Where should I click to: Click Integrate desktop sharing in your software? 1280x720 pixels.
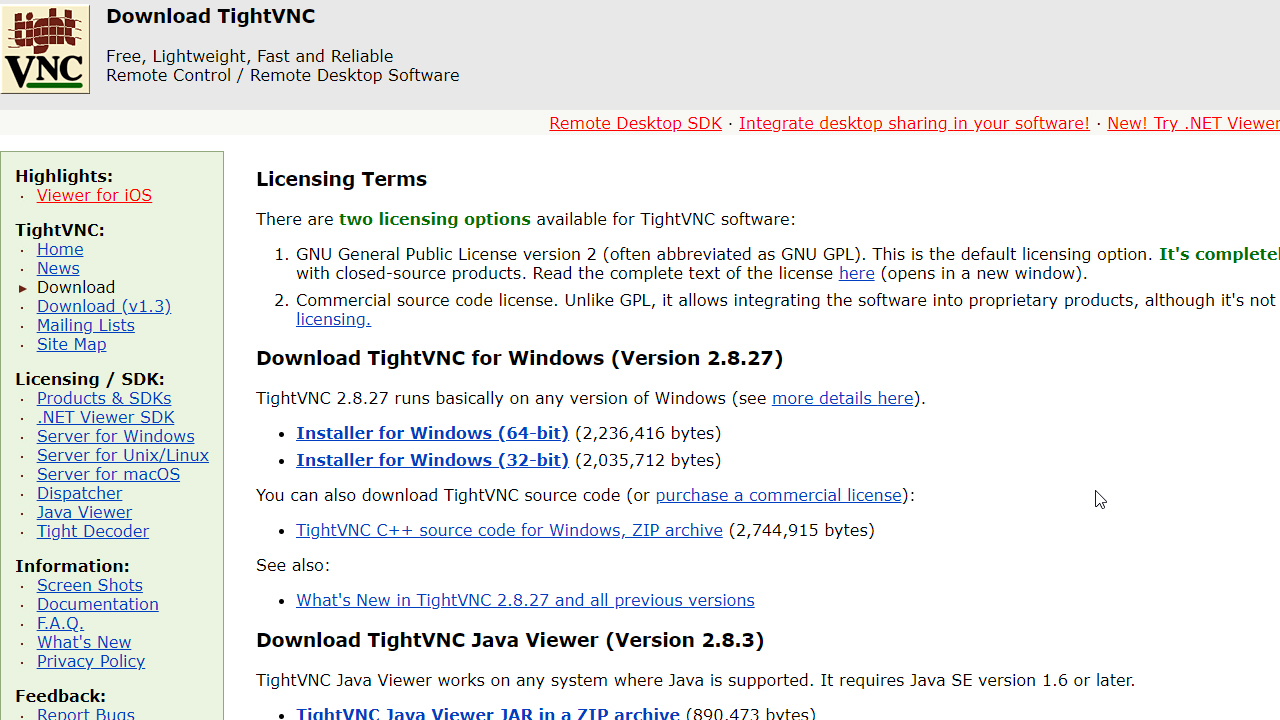coord(913,123)
